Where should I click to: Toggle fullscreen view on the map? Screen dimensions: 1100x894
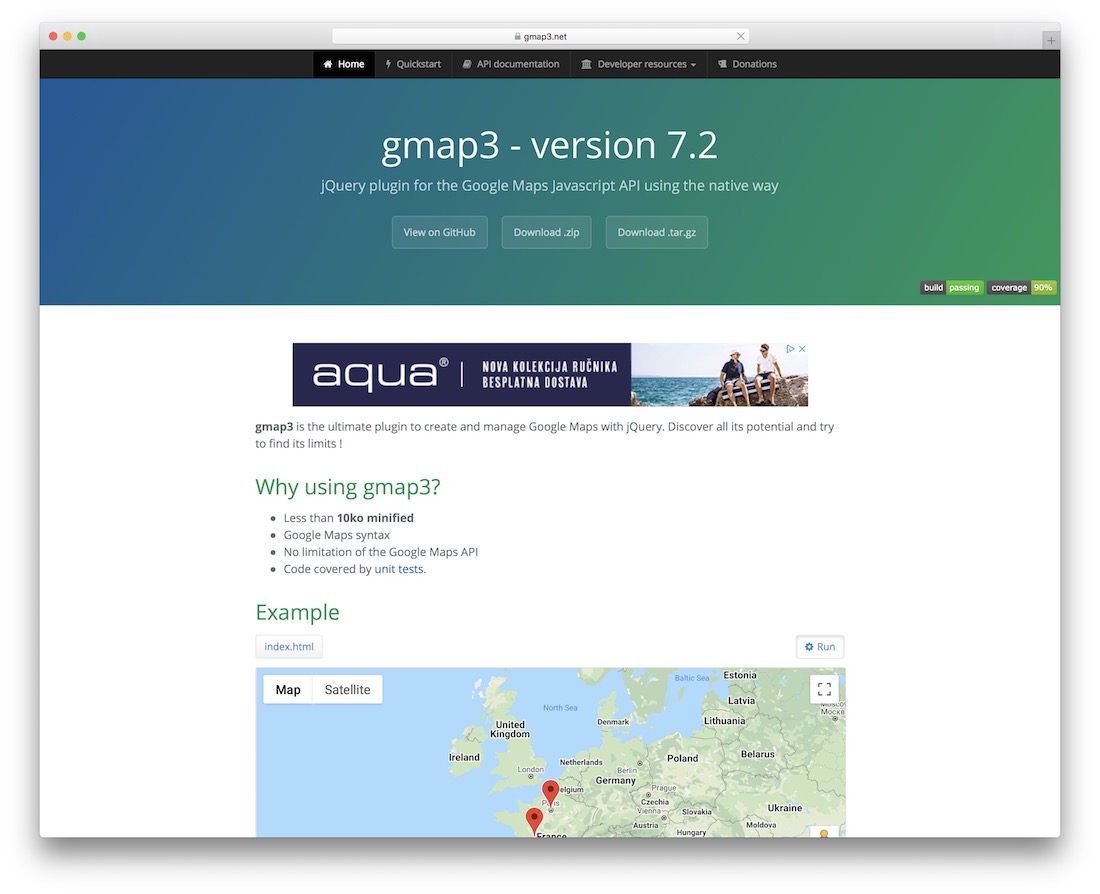point(824,689)
